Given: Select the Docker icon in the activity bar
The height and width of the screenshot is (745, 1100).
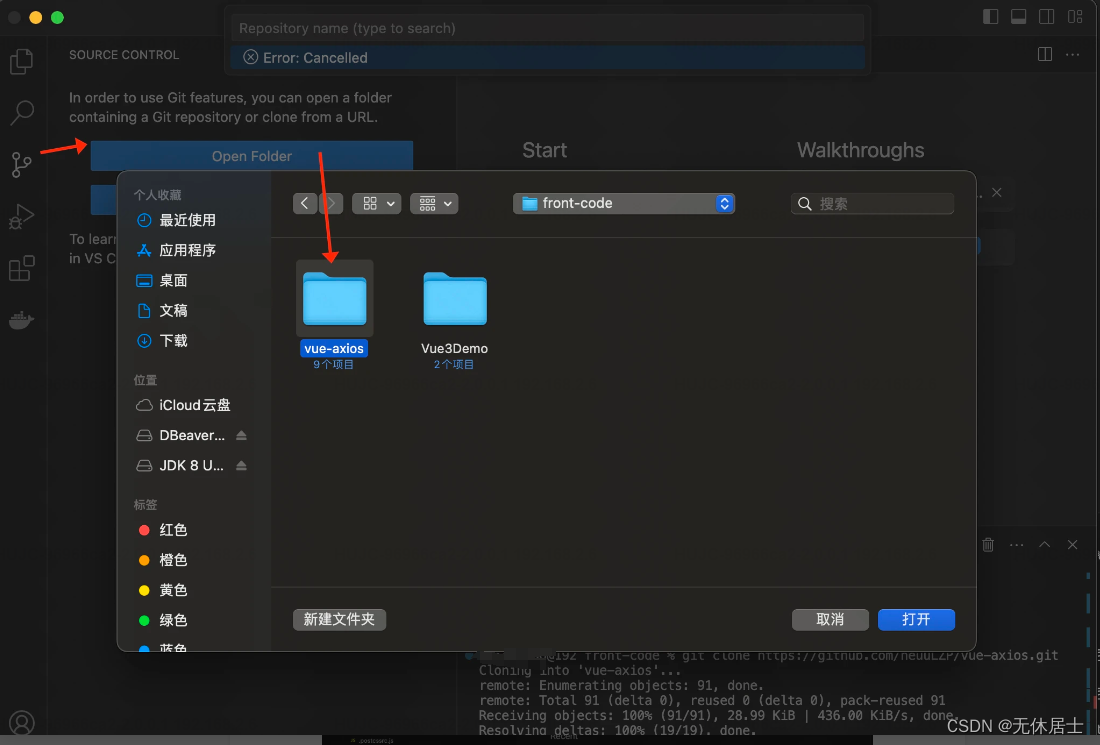Looking at the screenshot, I should coord(21,320).
